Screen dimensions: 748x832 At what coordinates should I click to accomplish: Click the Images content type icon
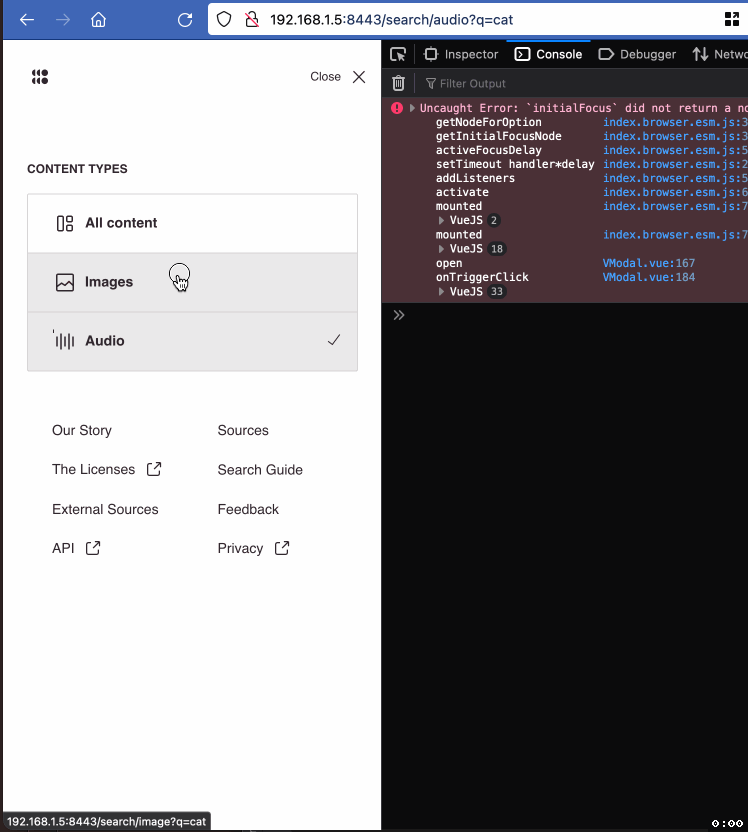click(x=65, y=281)
